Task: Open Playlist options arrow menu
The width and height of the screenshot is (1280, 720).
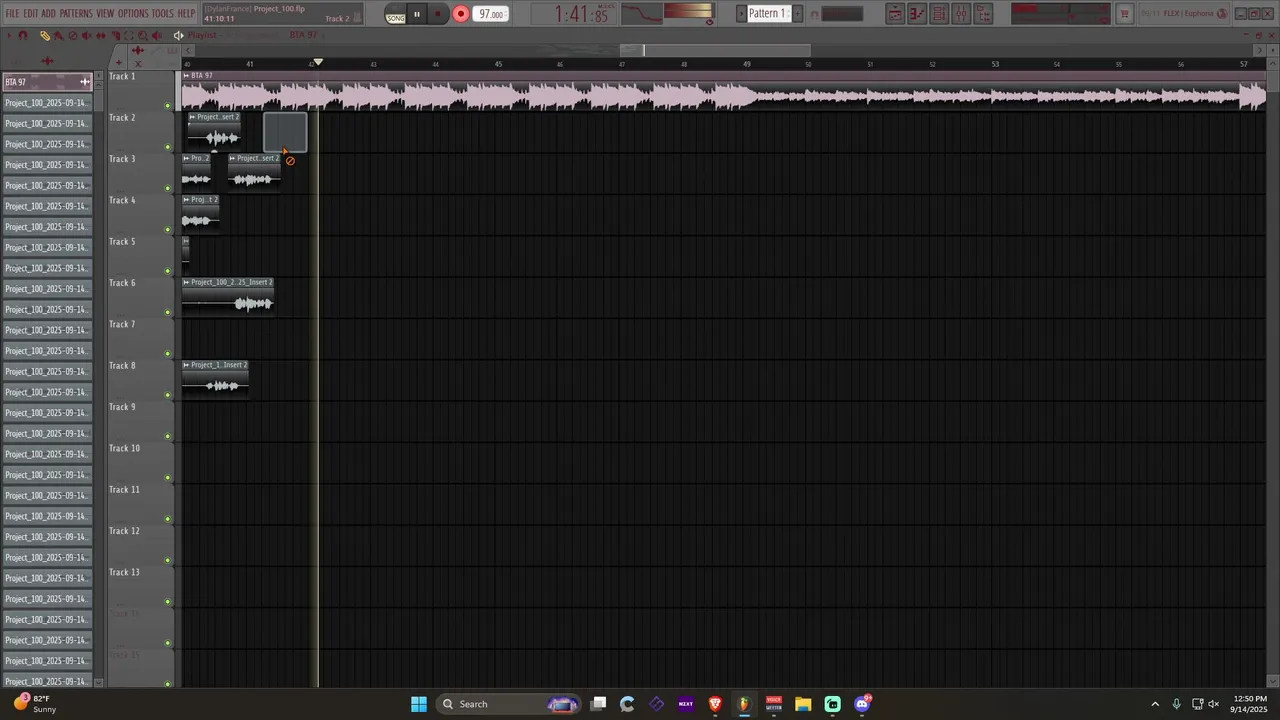Action: click(9, 35)
